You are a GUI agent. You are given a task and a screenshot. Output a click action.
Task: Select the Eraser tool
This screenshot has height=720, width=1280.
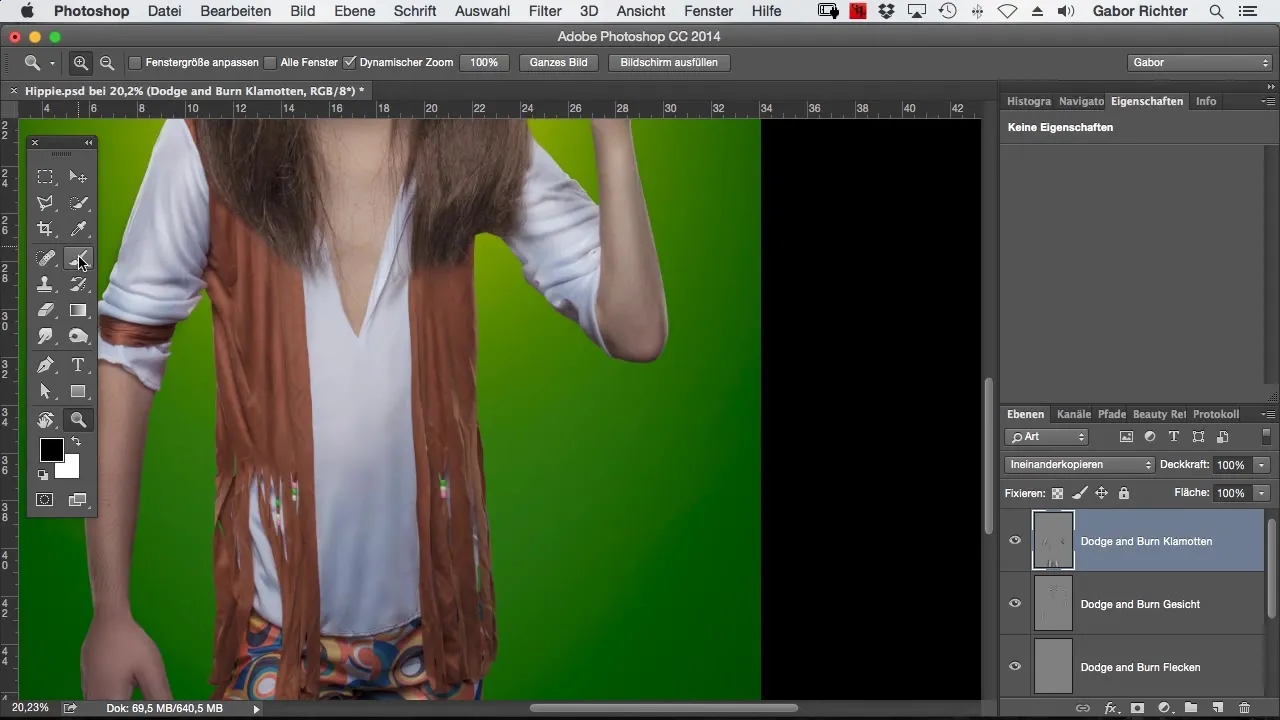point(45,310)
